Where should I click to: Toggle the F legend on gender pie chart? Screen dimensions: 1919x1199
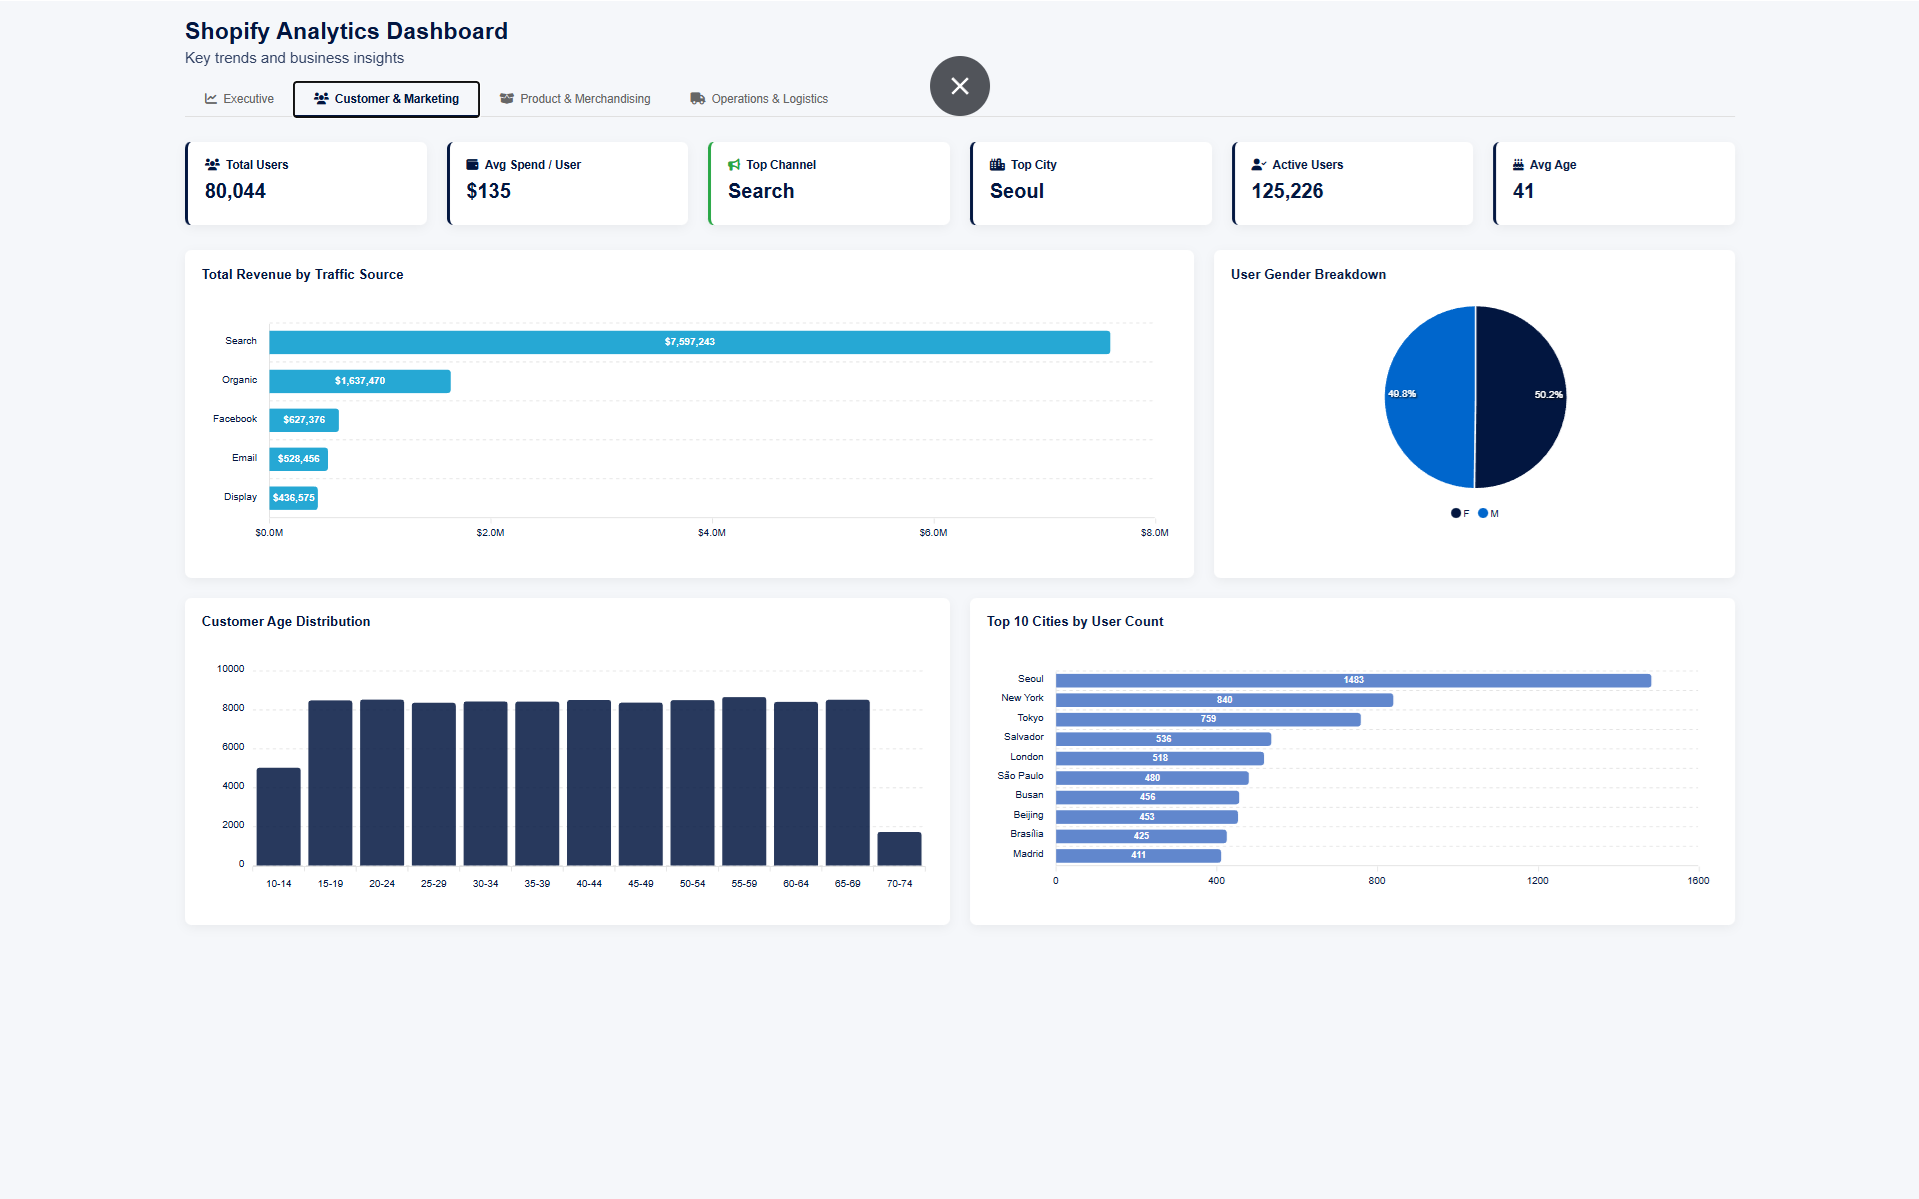pos(1457,513)
